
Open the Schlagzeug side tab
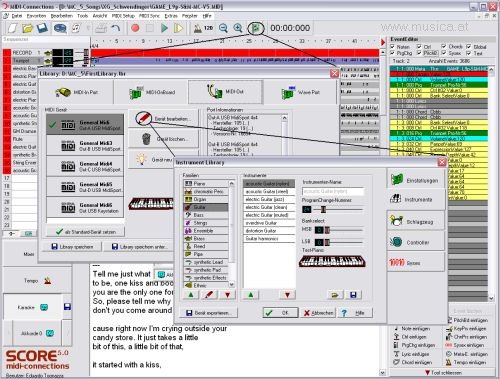coord(416,221)
